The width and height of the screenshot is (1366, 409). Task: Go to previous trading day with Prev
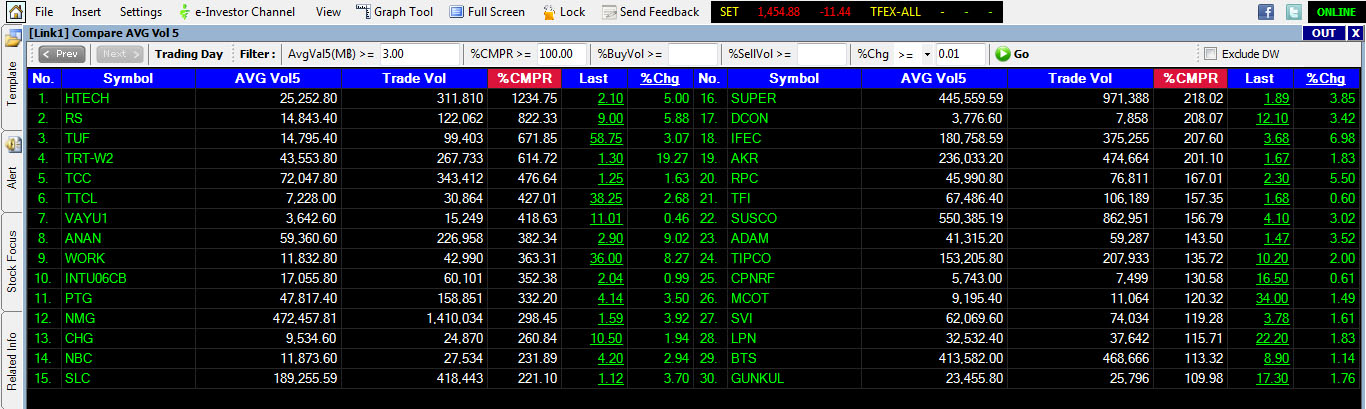click(x=61, y=54)
